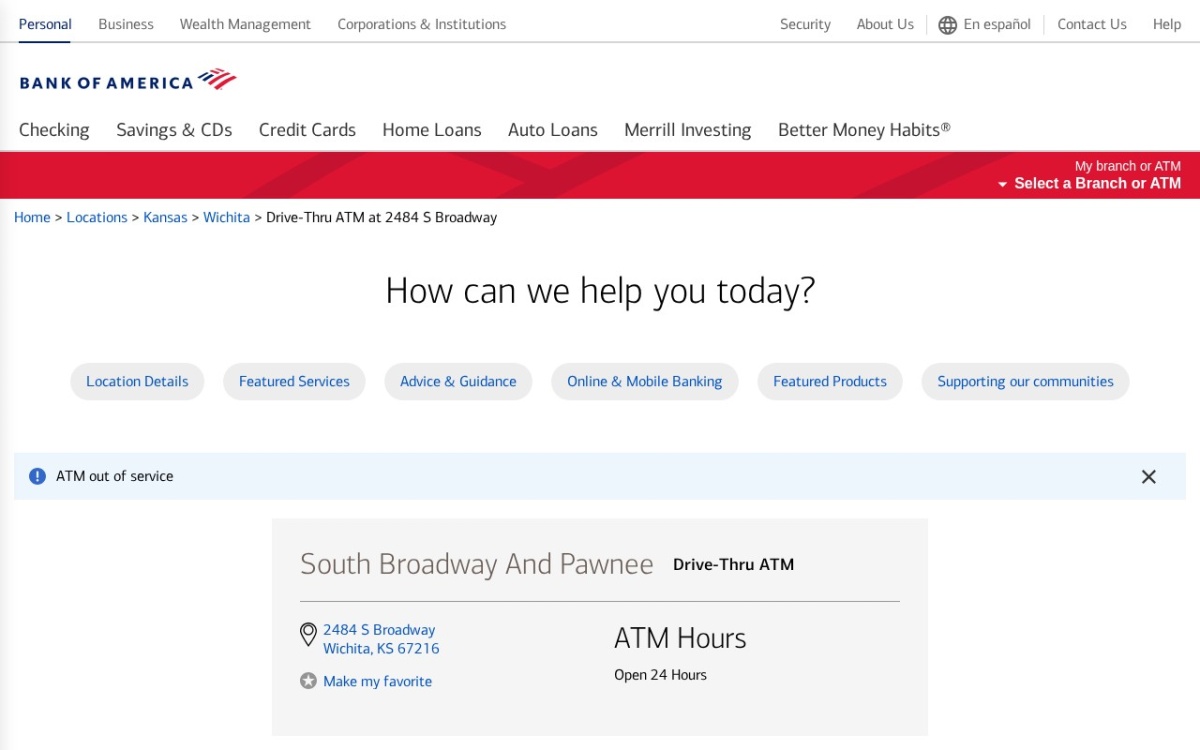The image size is (1200, 750).
Task: Open the Auto Loans menu
Action: tap(553, 130)
